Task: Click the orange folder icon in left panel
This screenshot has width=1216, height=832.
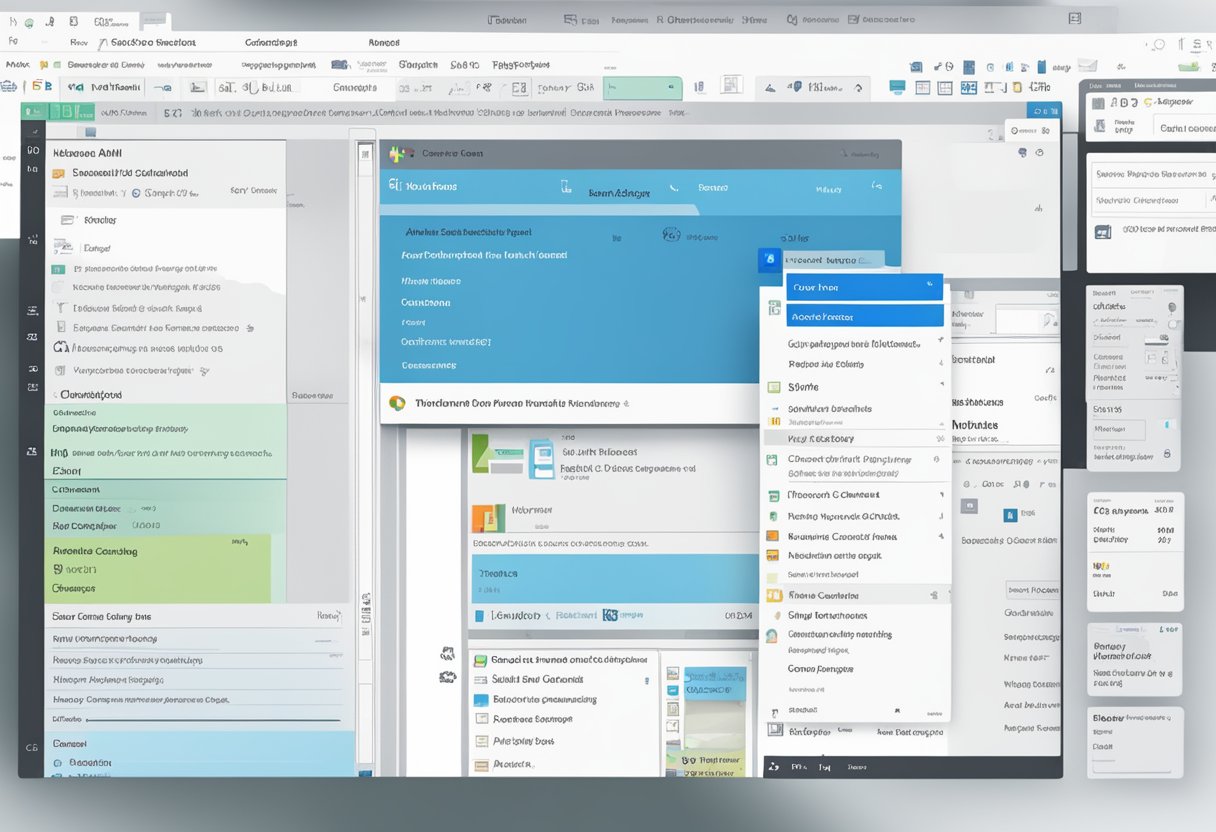Action: coord(57,173)
